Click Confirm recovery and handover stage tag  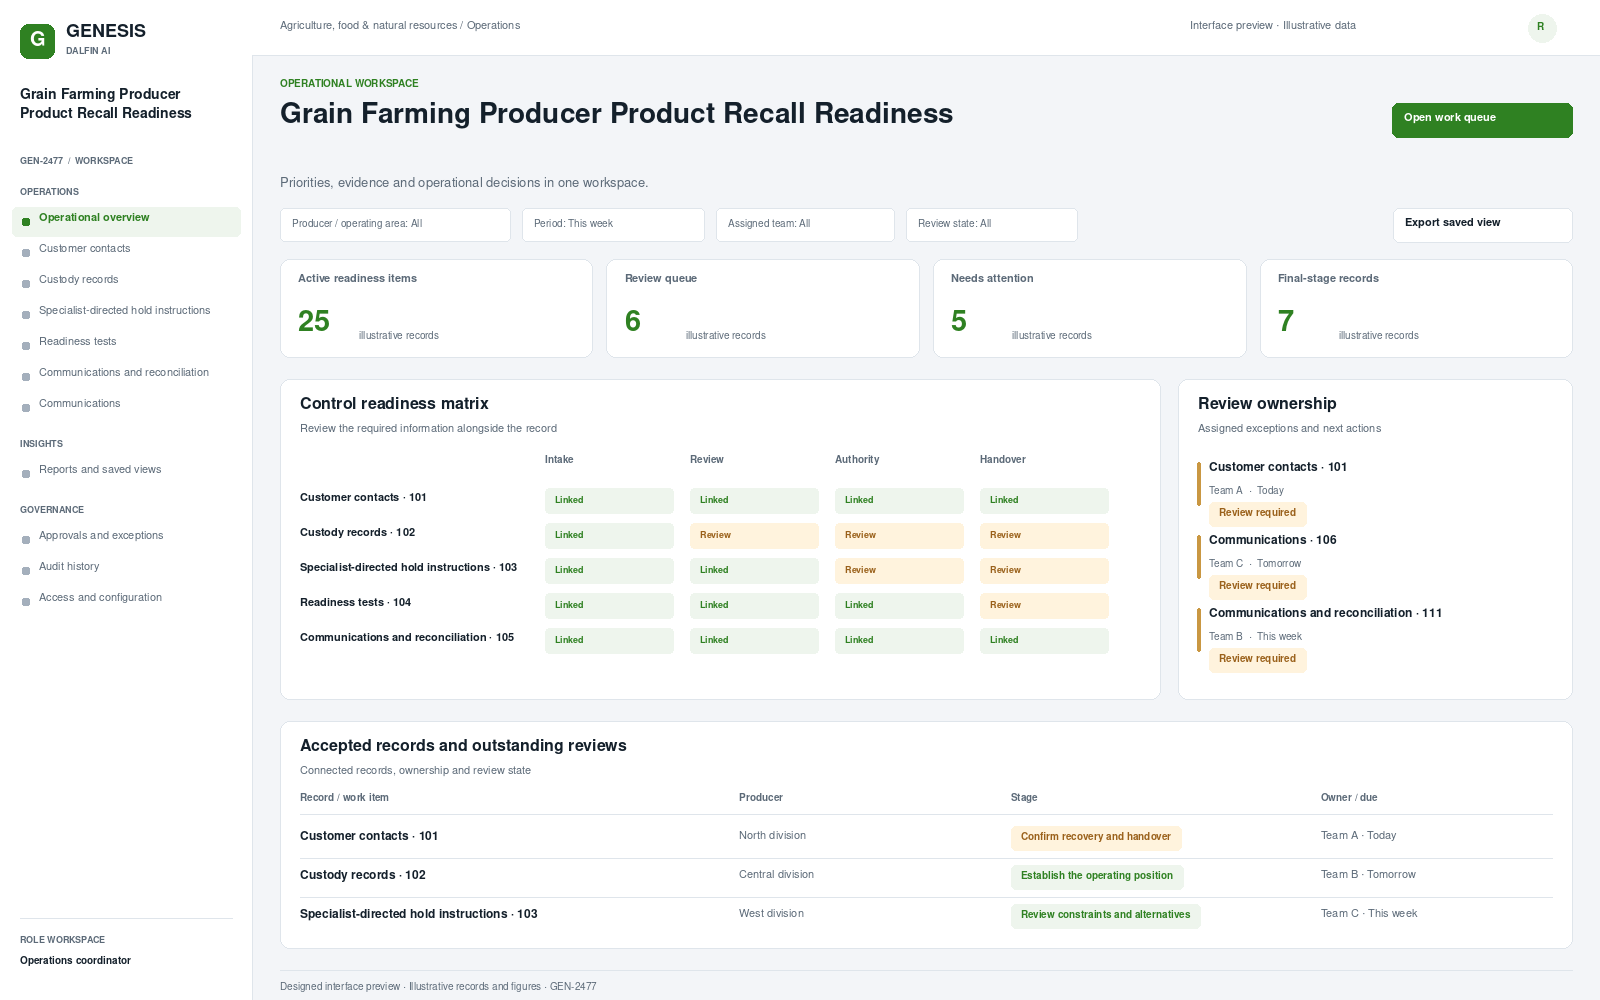click(x=1096, y=838)
